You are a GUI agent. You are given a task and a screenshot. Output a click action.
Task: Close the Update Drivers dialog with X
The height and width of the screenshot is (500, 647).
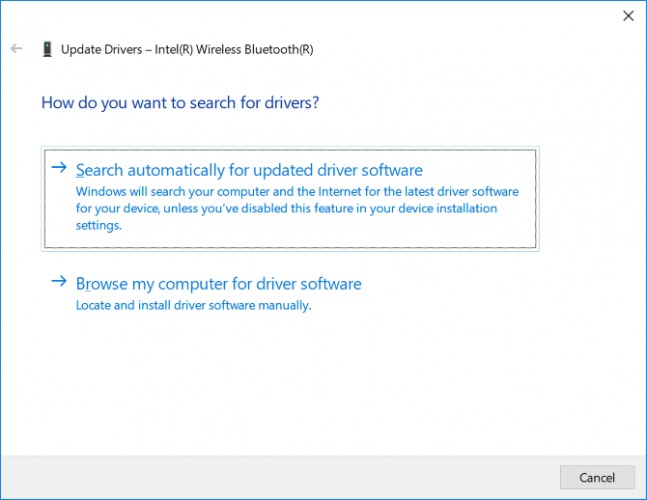click(x=628, y=16)
